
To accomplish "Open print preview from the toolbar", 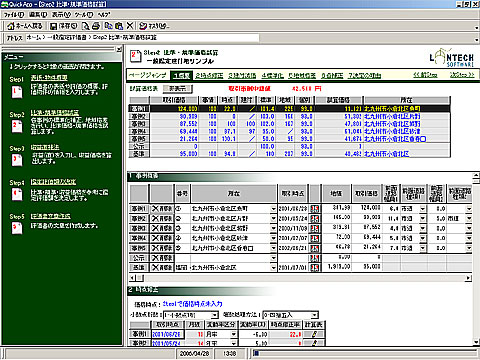I will click(x=86, y=26).
